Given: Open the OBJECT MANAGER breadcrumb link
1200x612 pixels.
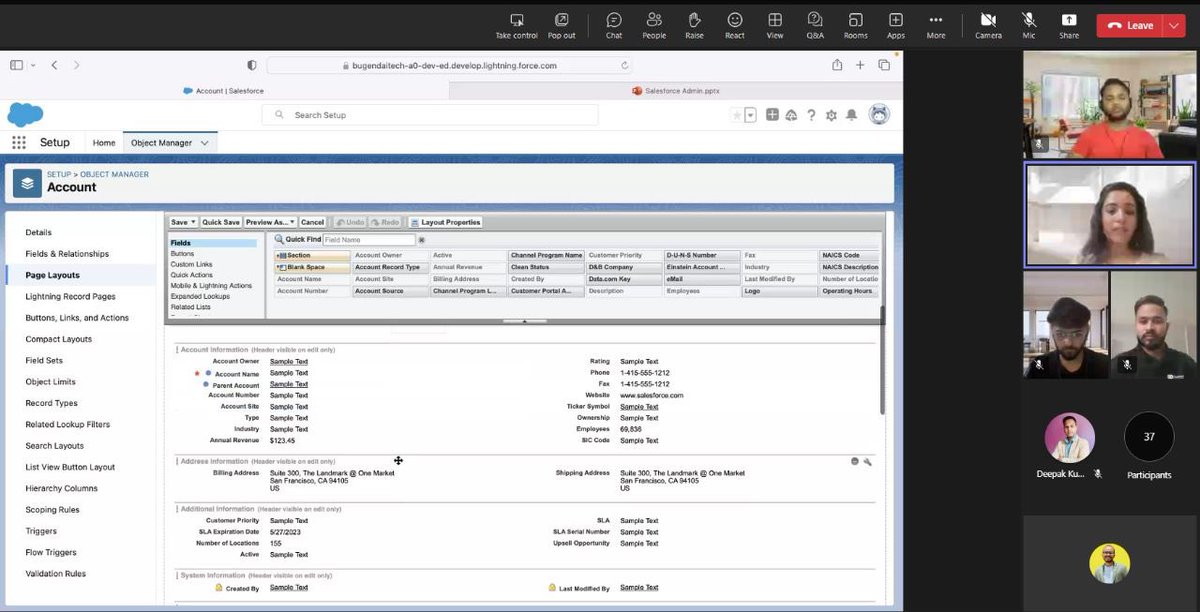Looking at the screenshot, I should click(x=114, y=174).
